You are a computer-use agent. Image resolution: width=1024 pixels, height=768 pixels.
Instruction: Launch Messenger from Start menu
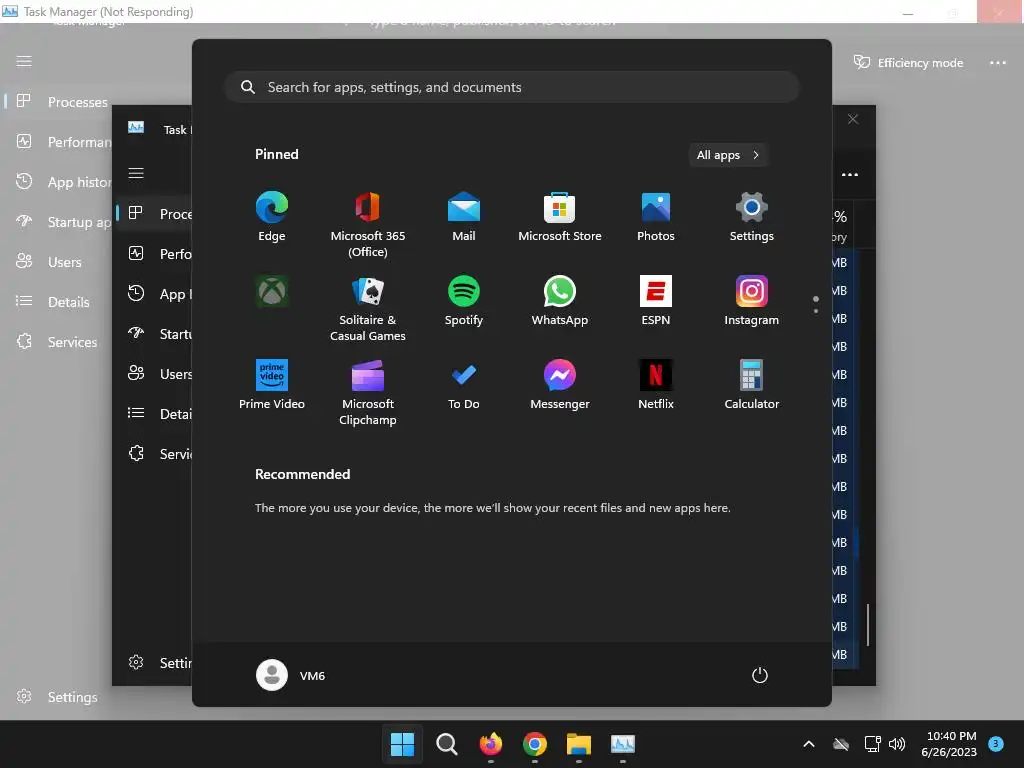560,384
